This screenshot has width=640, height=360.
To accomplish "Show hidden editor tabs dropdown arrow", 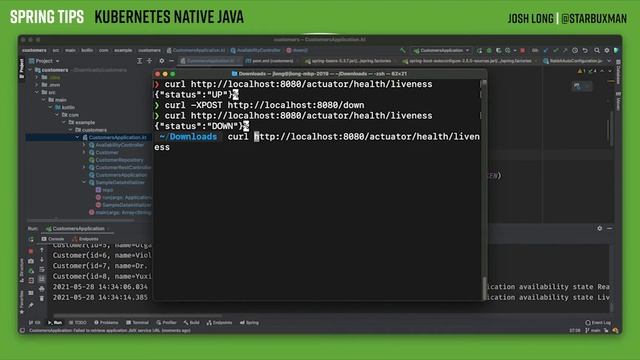I will click(610, 61).
